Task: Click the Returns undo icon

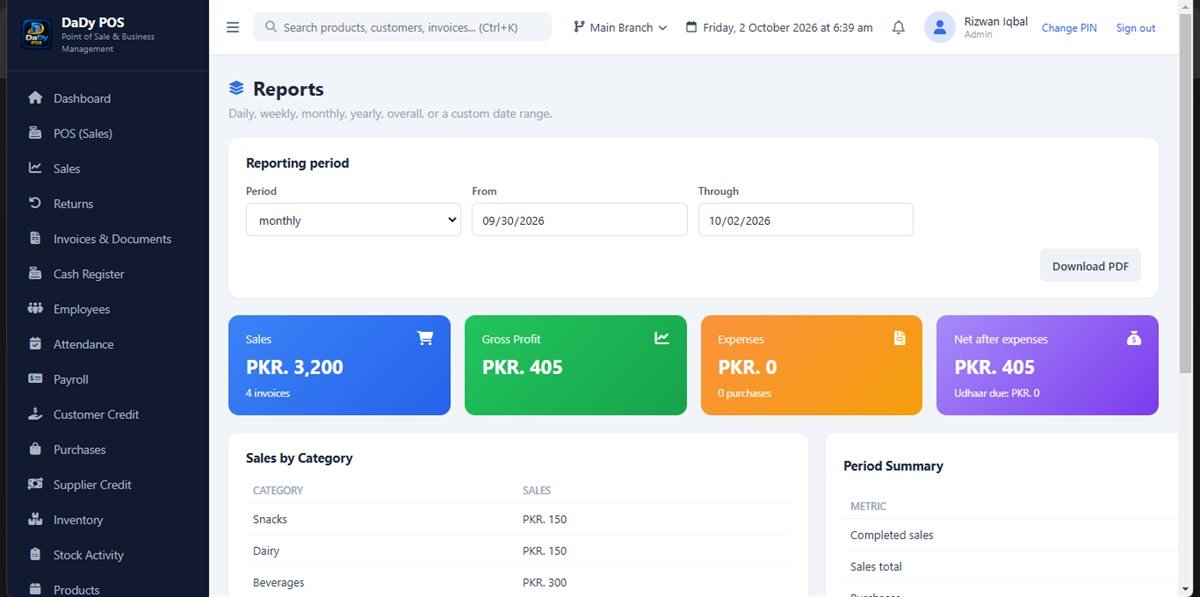Action: [36, 203]
